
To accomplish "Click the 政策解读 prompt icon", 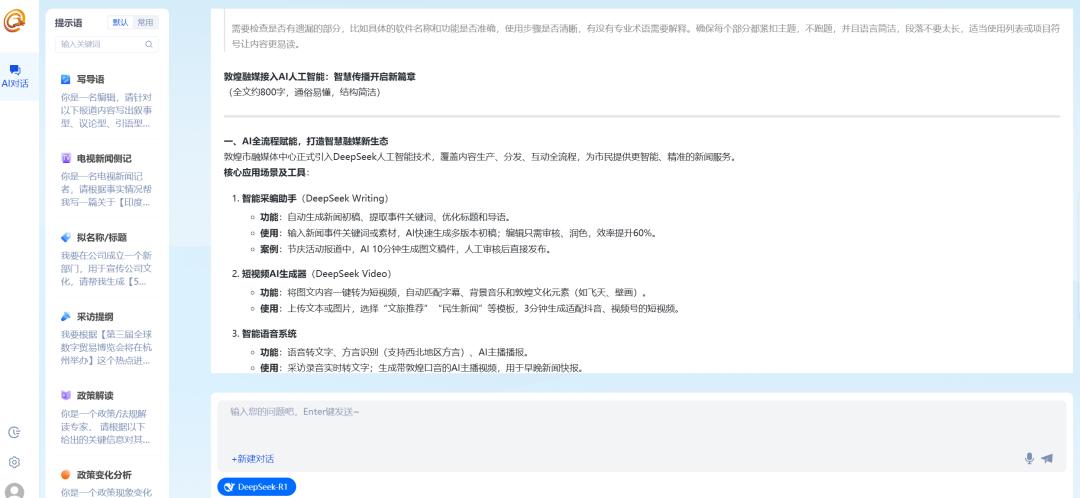I will tap(65, 395).
